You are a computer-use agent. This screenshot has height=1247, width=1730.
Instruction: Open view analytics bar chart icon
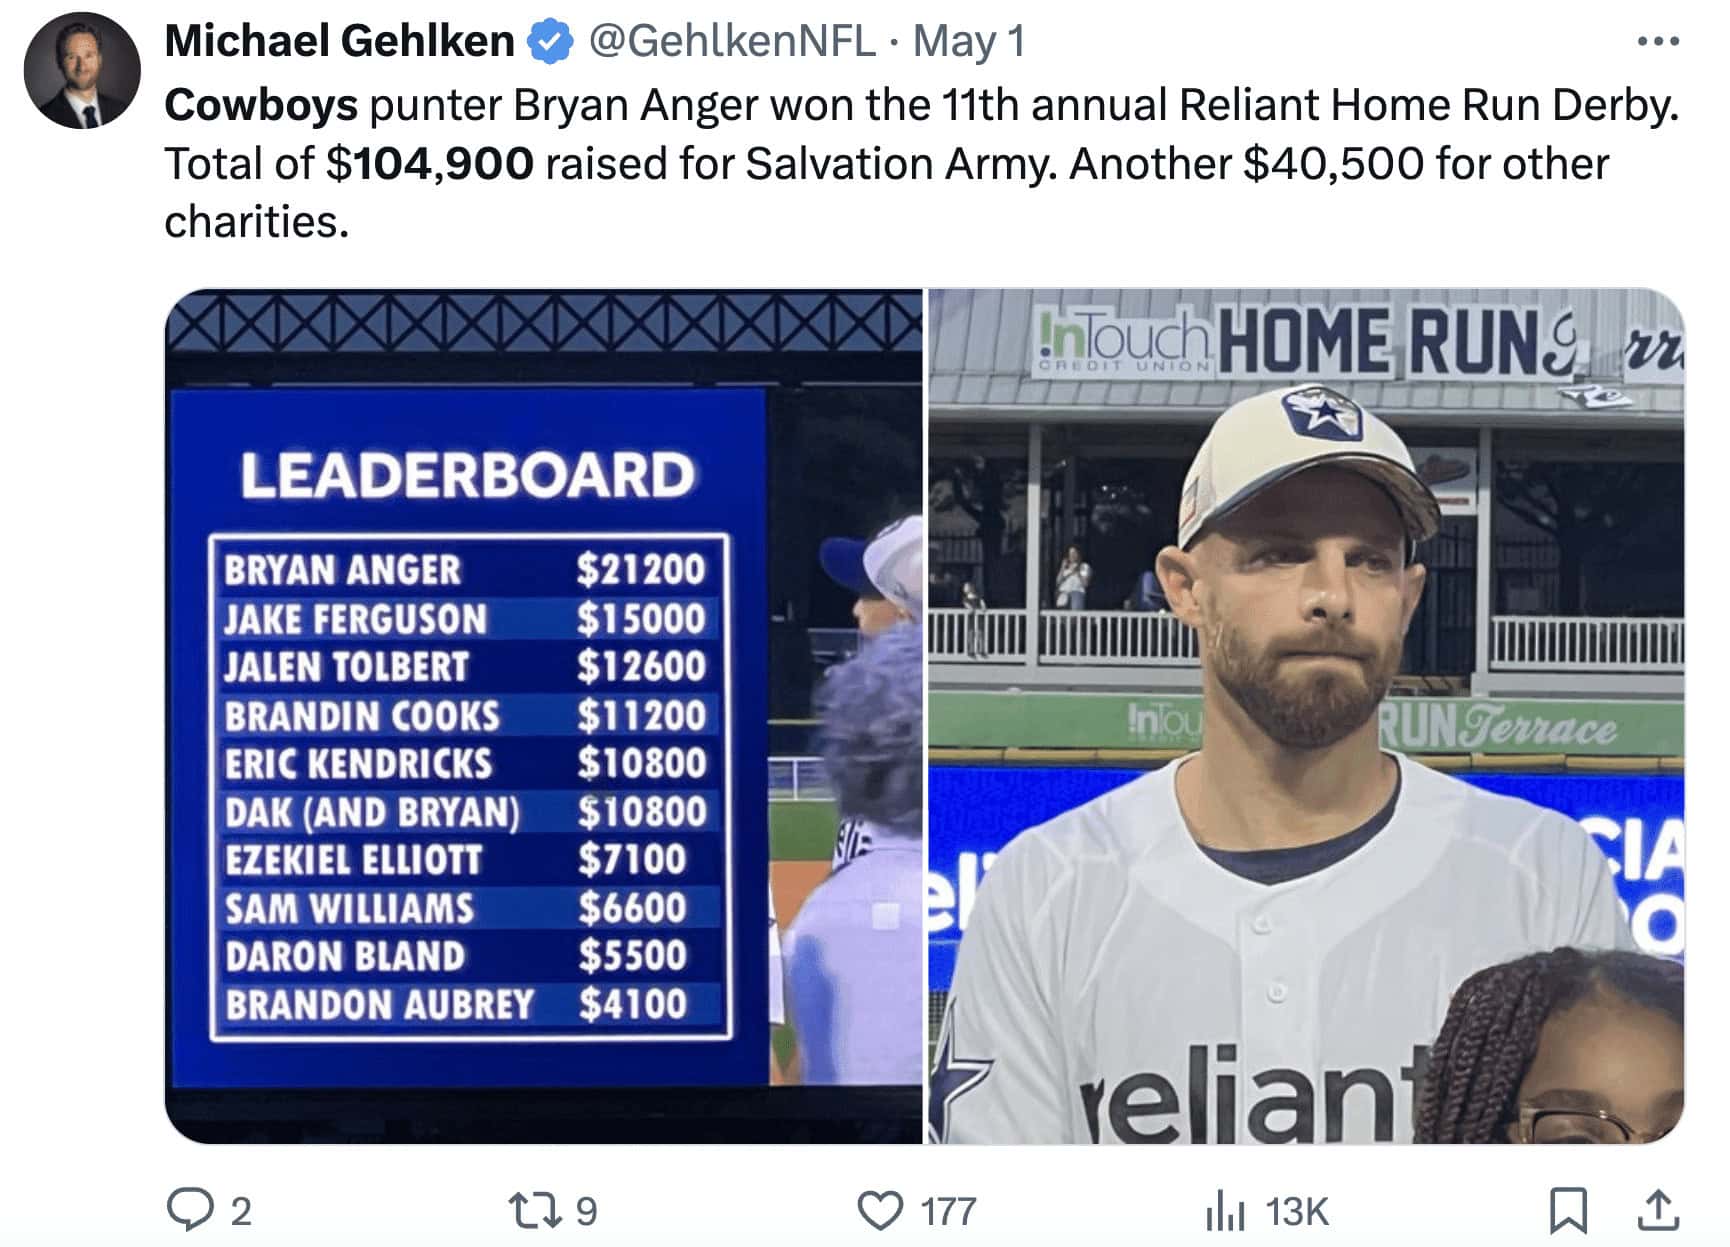(1224, 1211)
